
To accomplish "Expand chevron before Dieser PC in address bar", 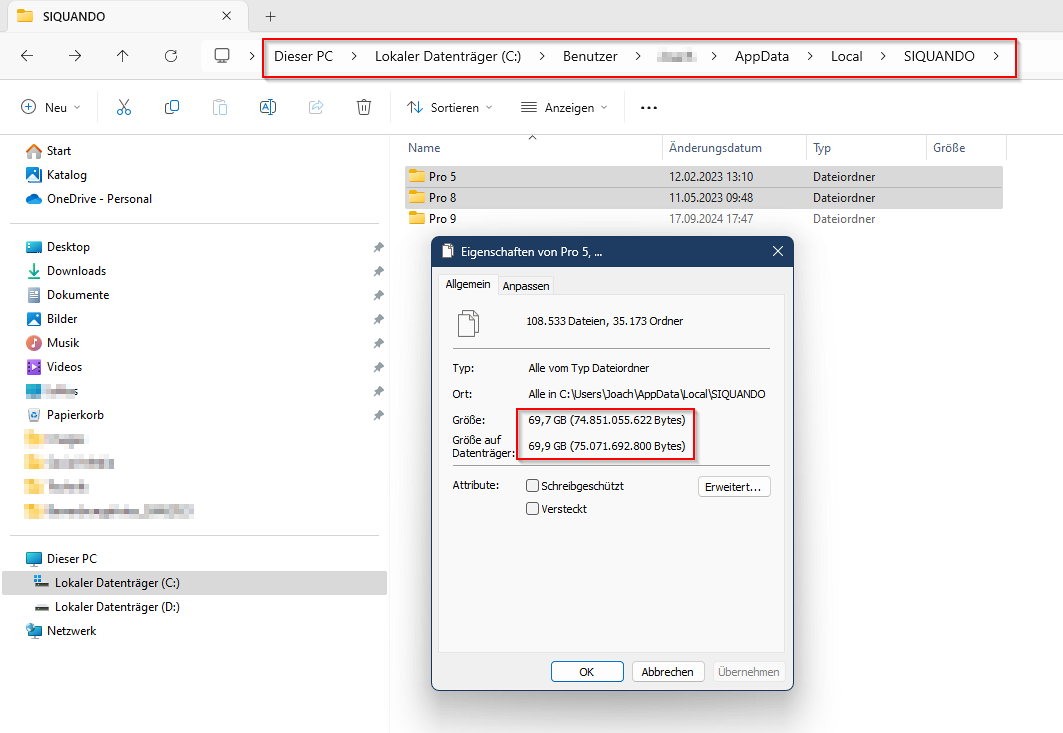I will click(x=252, y=56).
